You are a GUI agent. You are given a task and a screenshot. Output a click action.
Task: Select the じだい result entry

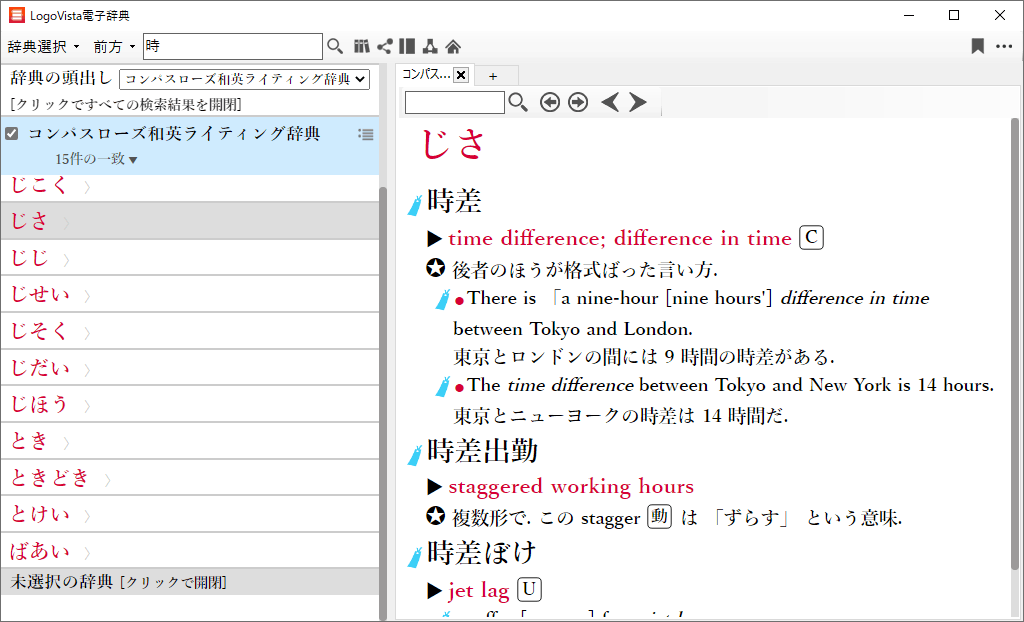(x=189, y=367)
